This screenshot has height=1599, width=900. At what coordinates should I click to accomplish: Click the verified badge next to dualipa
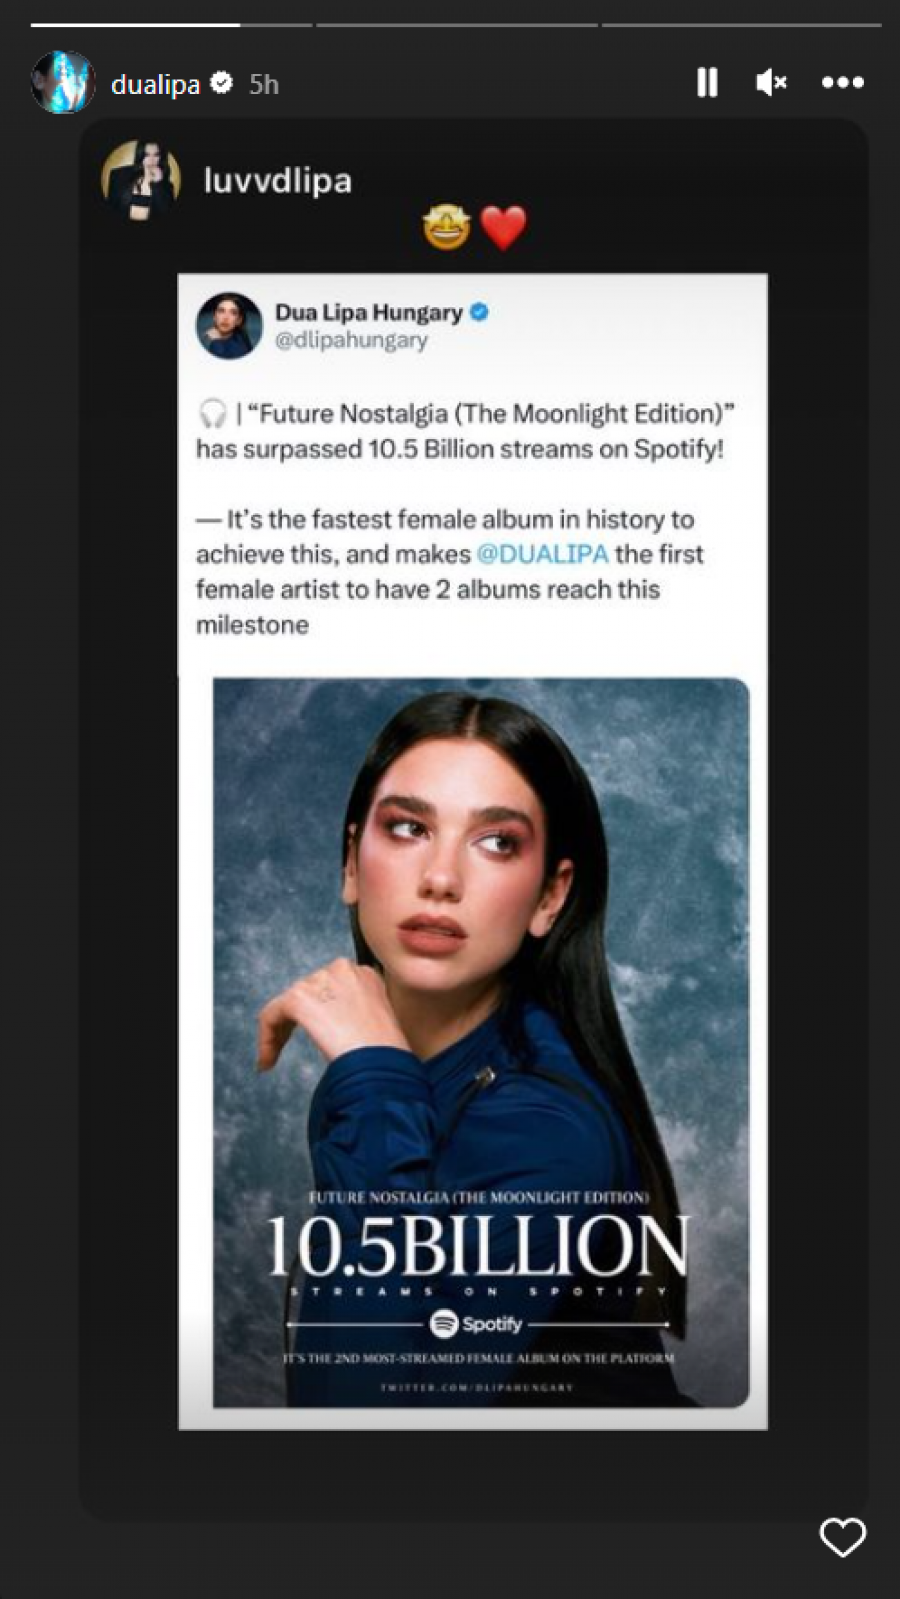222,83
